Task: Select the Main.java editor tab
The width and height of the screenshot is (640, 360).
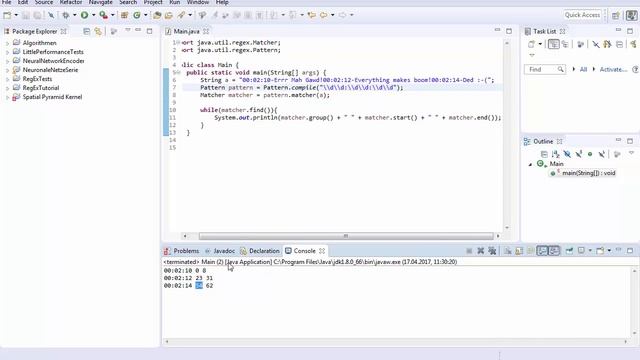Action: pos(187,31)
